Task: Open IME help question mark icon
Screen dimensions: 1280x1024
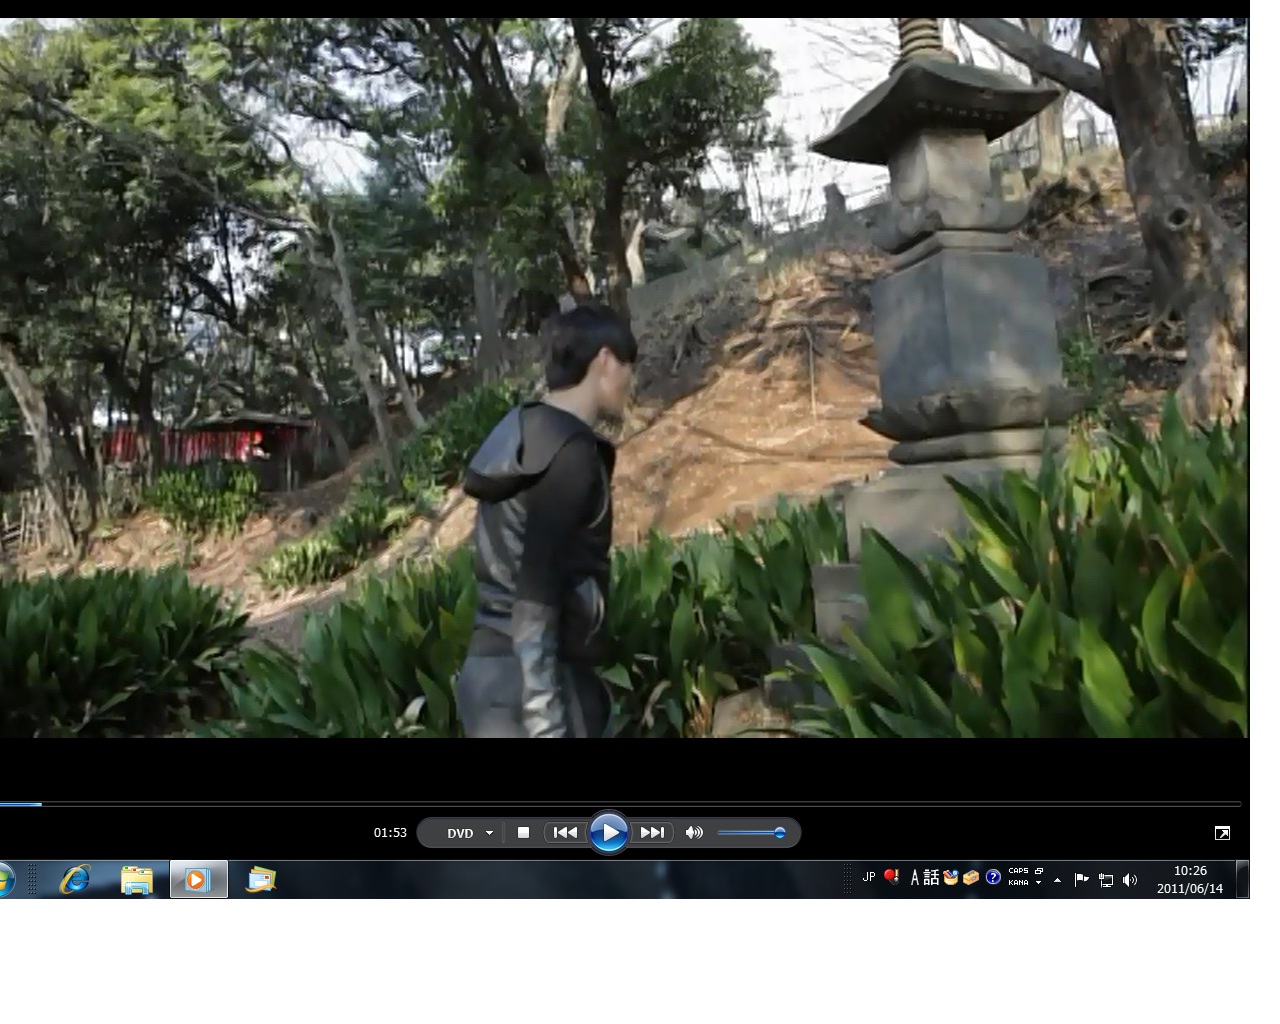Action: tap(993, 877)
